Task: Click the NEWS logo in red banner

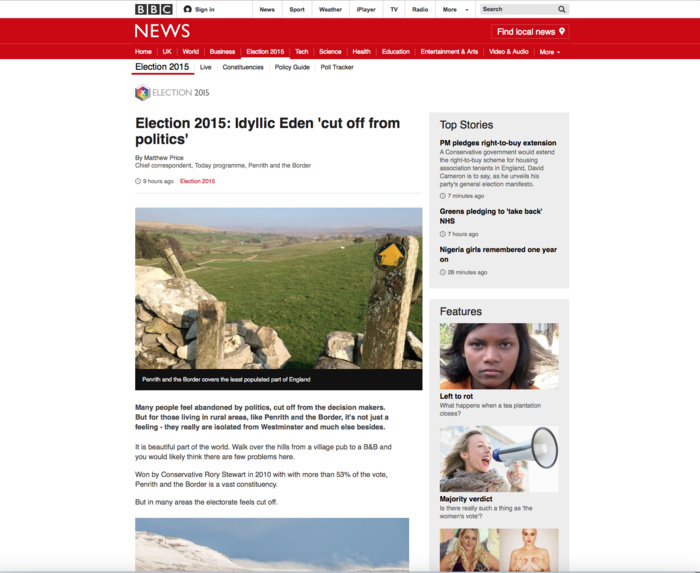Action: (162, 31)
